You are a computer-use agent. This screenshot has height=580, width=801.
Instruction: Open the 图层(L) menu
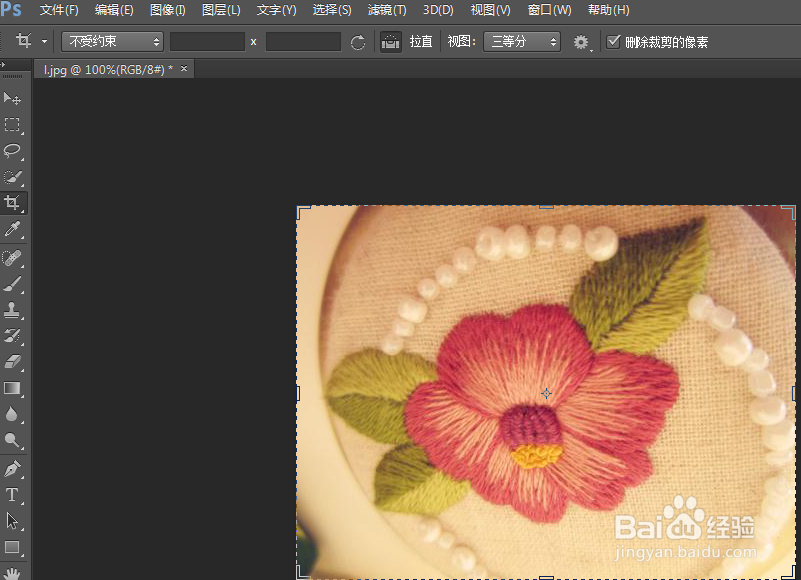[x=221, y=10]
